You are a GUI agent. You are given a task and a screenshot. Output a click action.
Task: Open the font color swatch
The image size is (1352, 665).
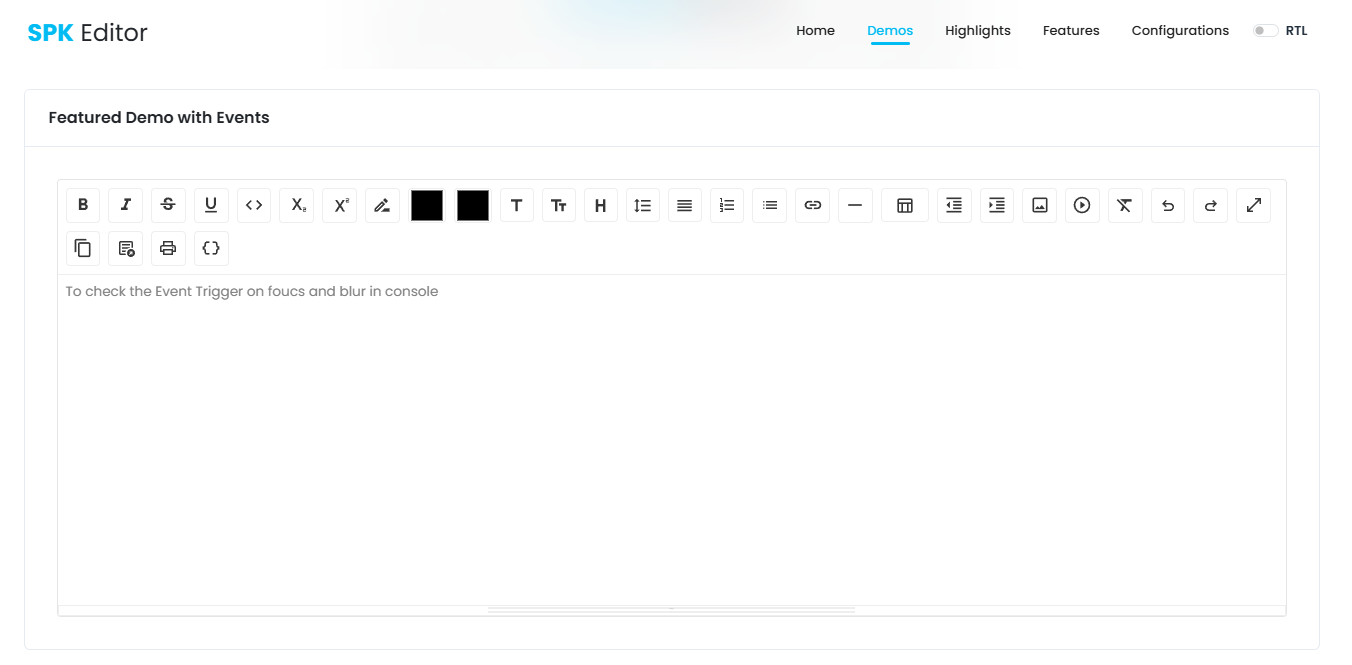pos(426,205)
